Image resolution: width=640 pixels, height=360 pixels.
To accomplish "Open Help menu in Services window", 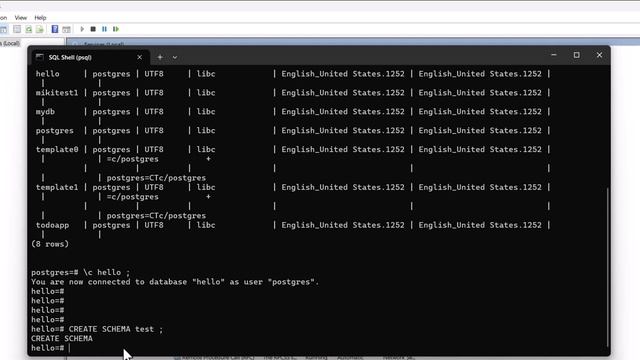I will tap(40, 18).
